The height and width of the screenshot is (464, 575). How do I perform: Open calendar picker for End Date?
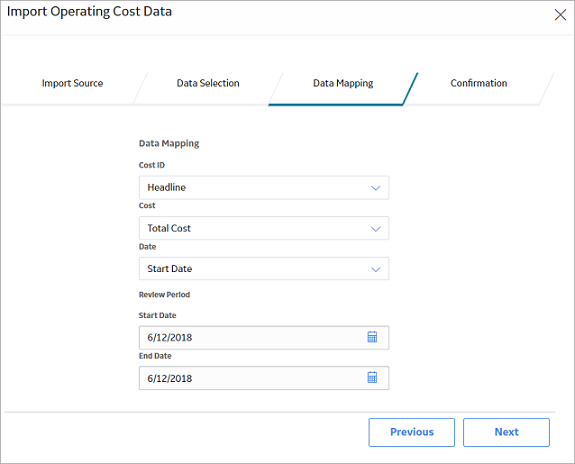click(x=372, y=377)
